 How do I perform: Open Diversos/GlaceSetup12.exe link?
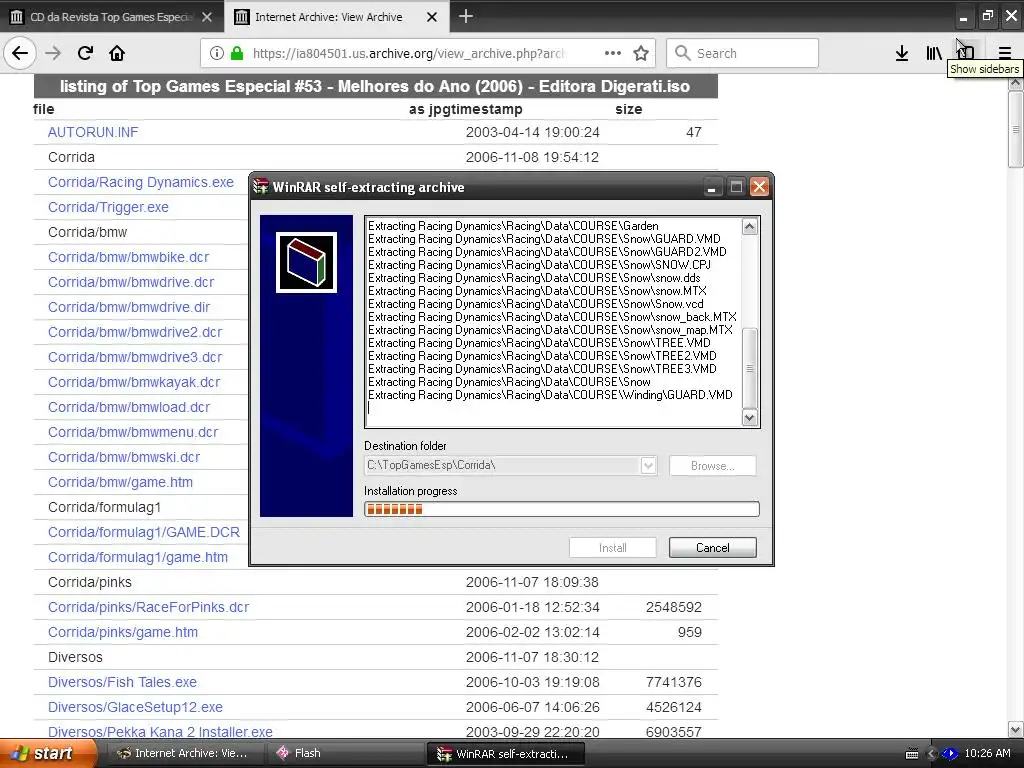tap(135, 707)
